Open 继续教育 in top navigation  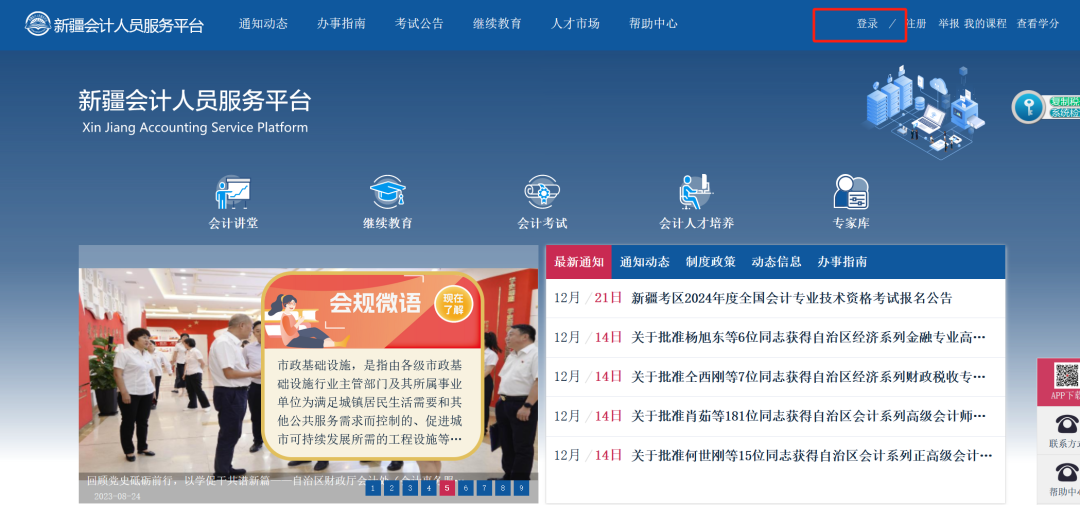[497, 23]
